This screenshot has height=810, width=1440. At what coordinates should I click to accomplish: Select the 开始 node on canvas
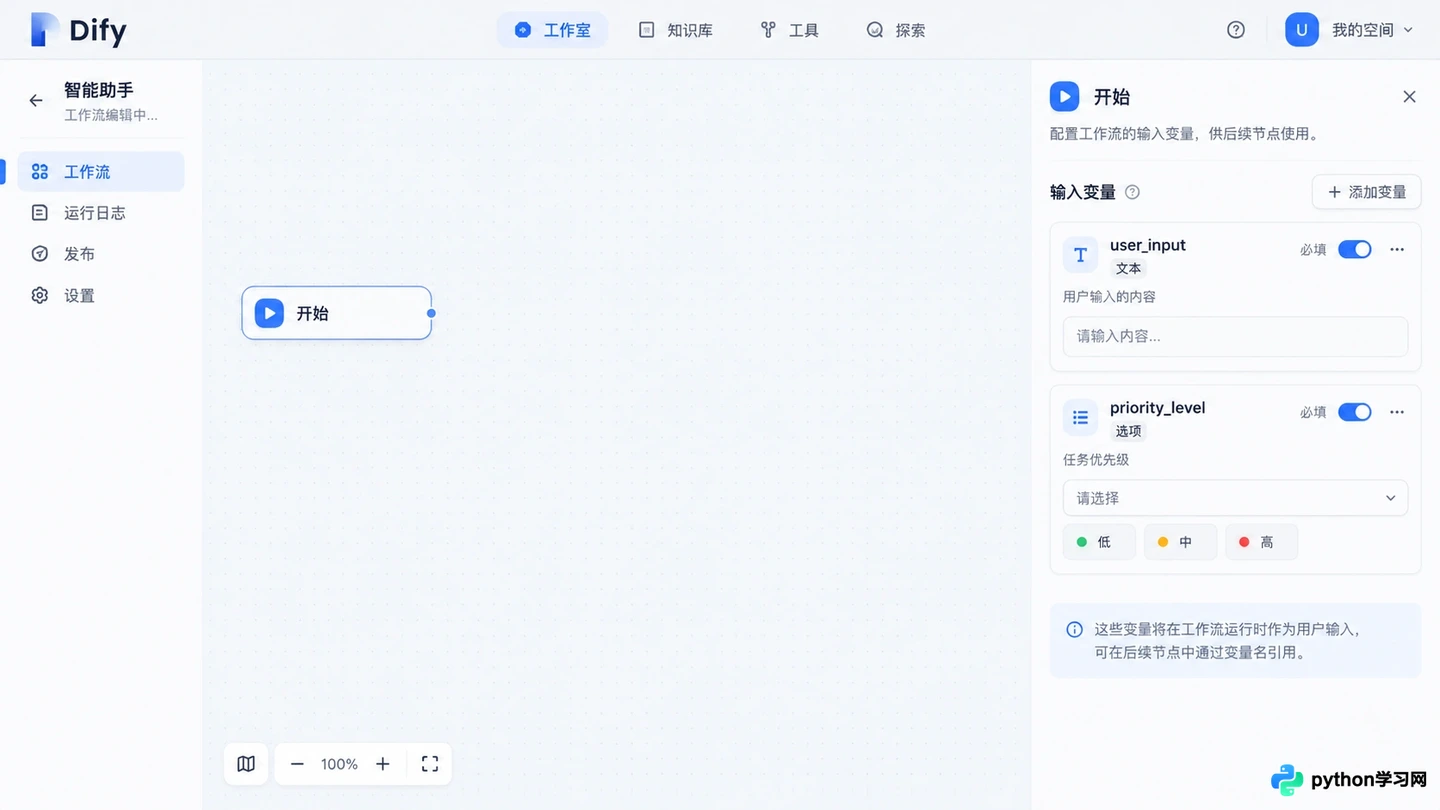[336, 313]
